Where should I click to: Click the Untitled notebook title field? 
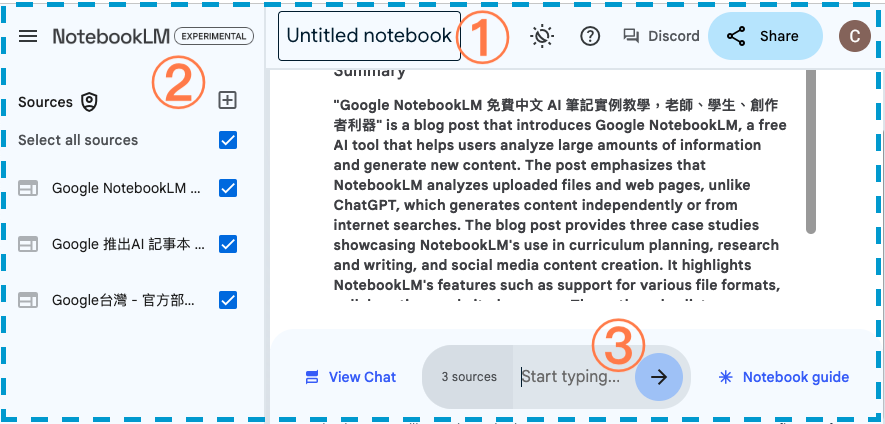tap(368, 36)
